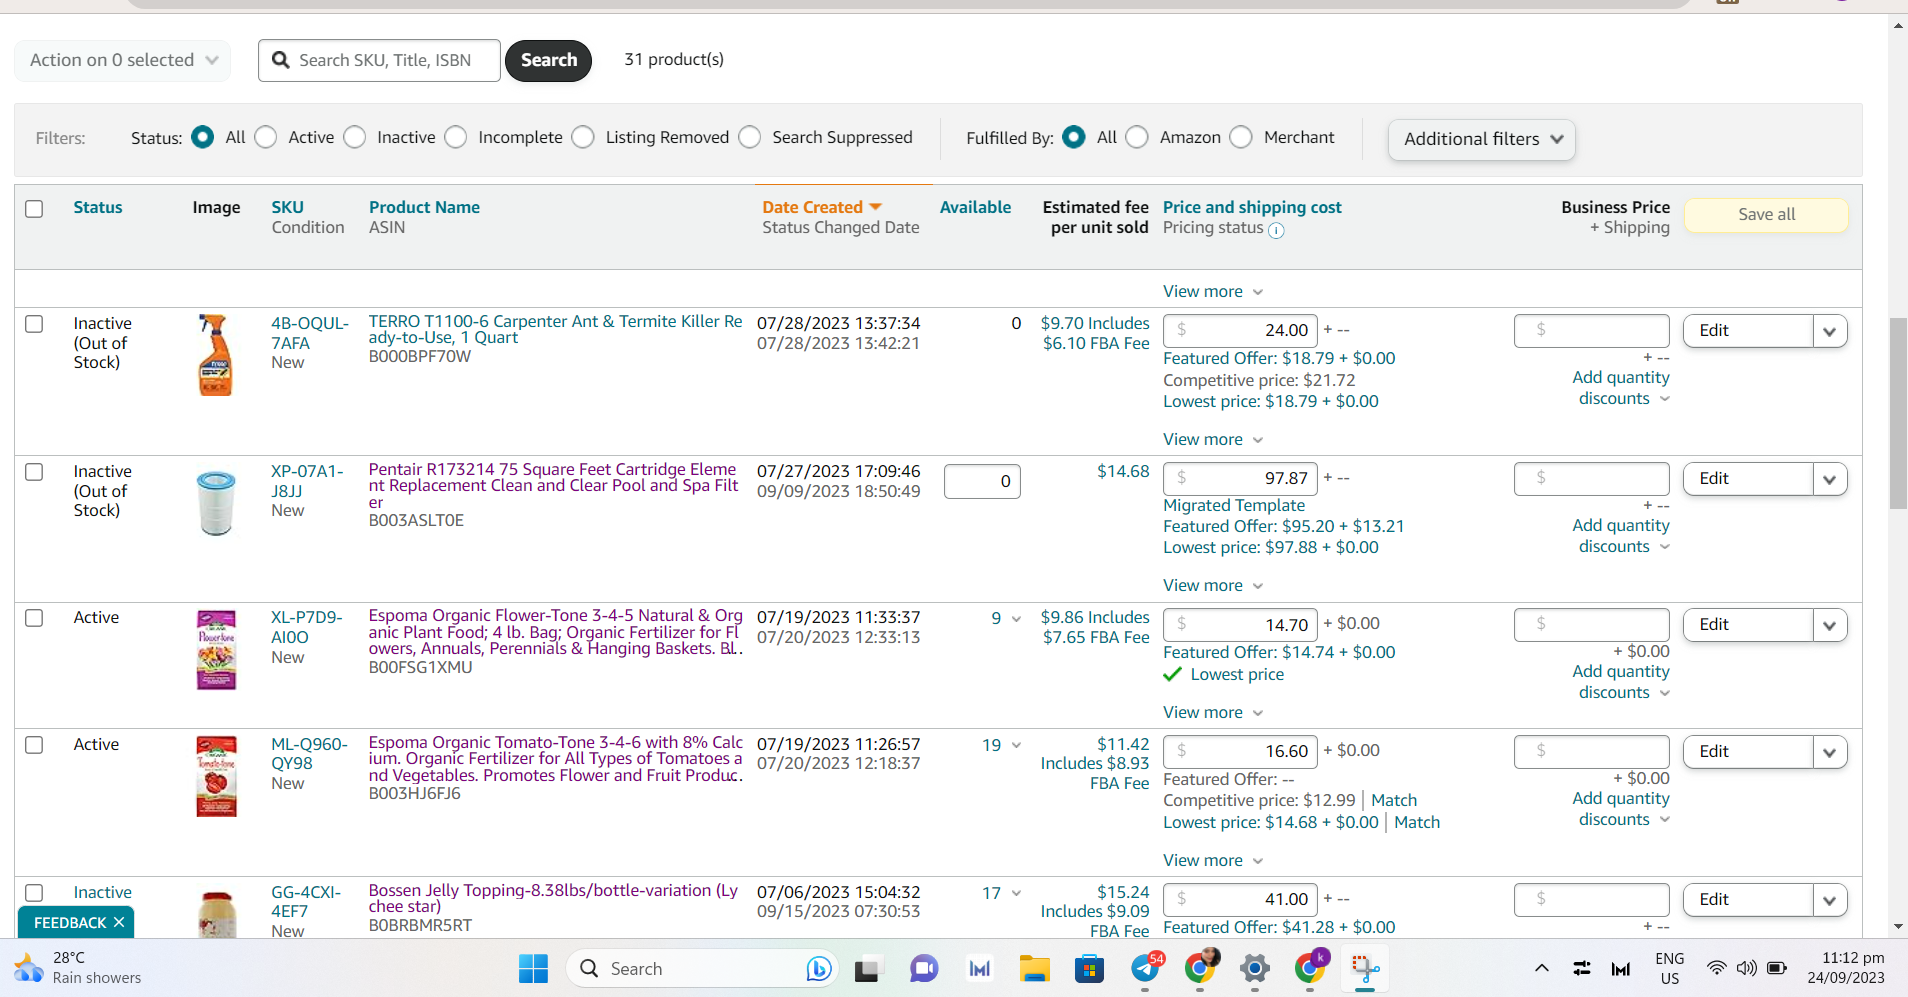This screenshot has width=1908, height=997.
Task: Expand 'View more' under the TERRO pricing details
Action: (1213, 439)
